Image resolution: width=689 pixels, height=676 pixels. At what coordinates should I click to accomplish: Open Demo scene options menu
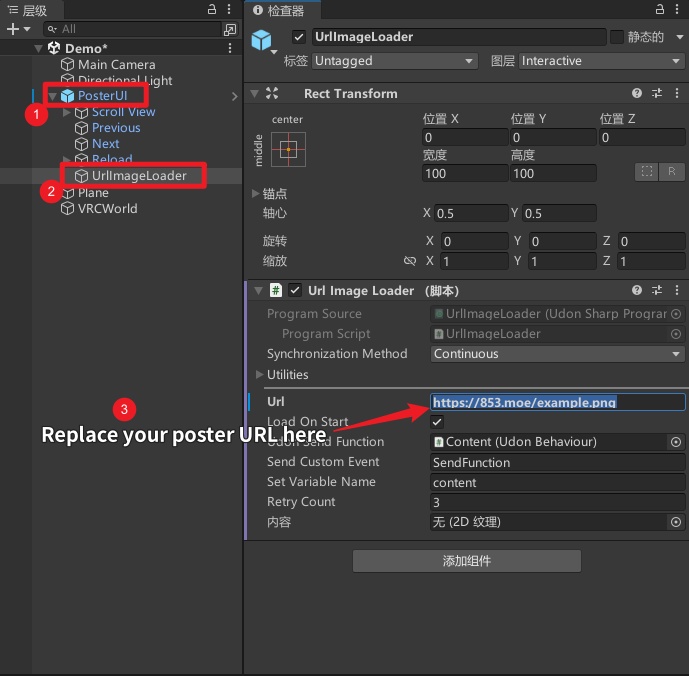230,48
